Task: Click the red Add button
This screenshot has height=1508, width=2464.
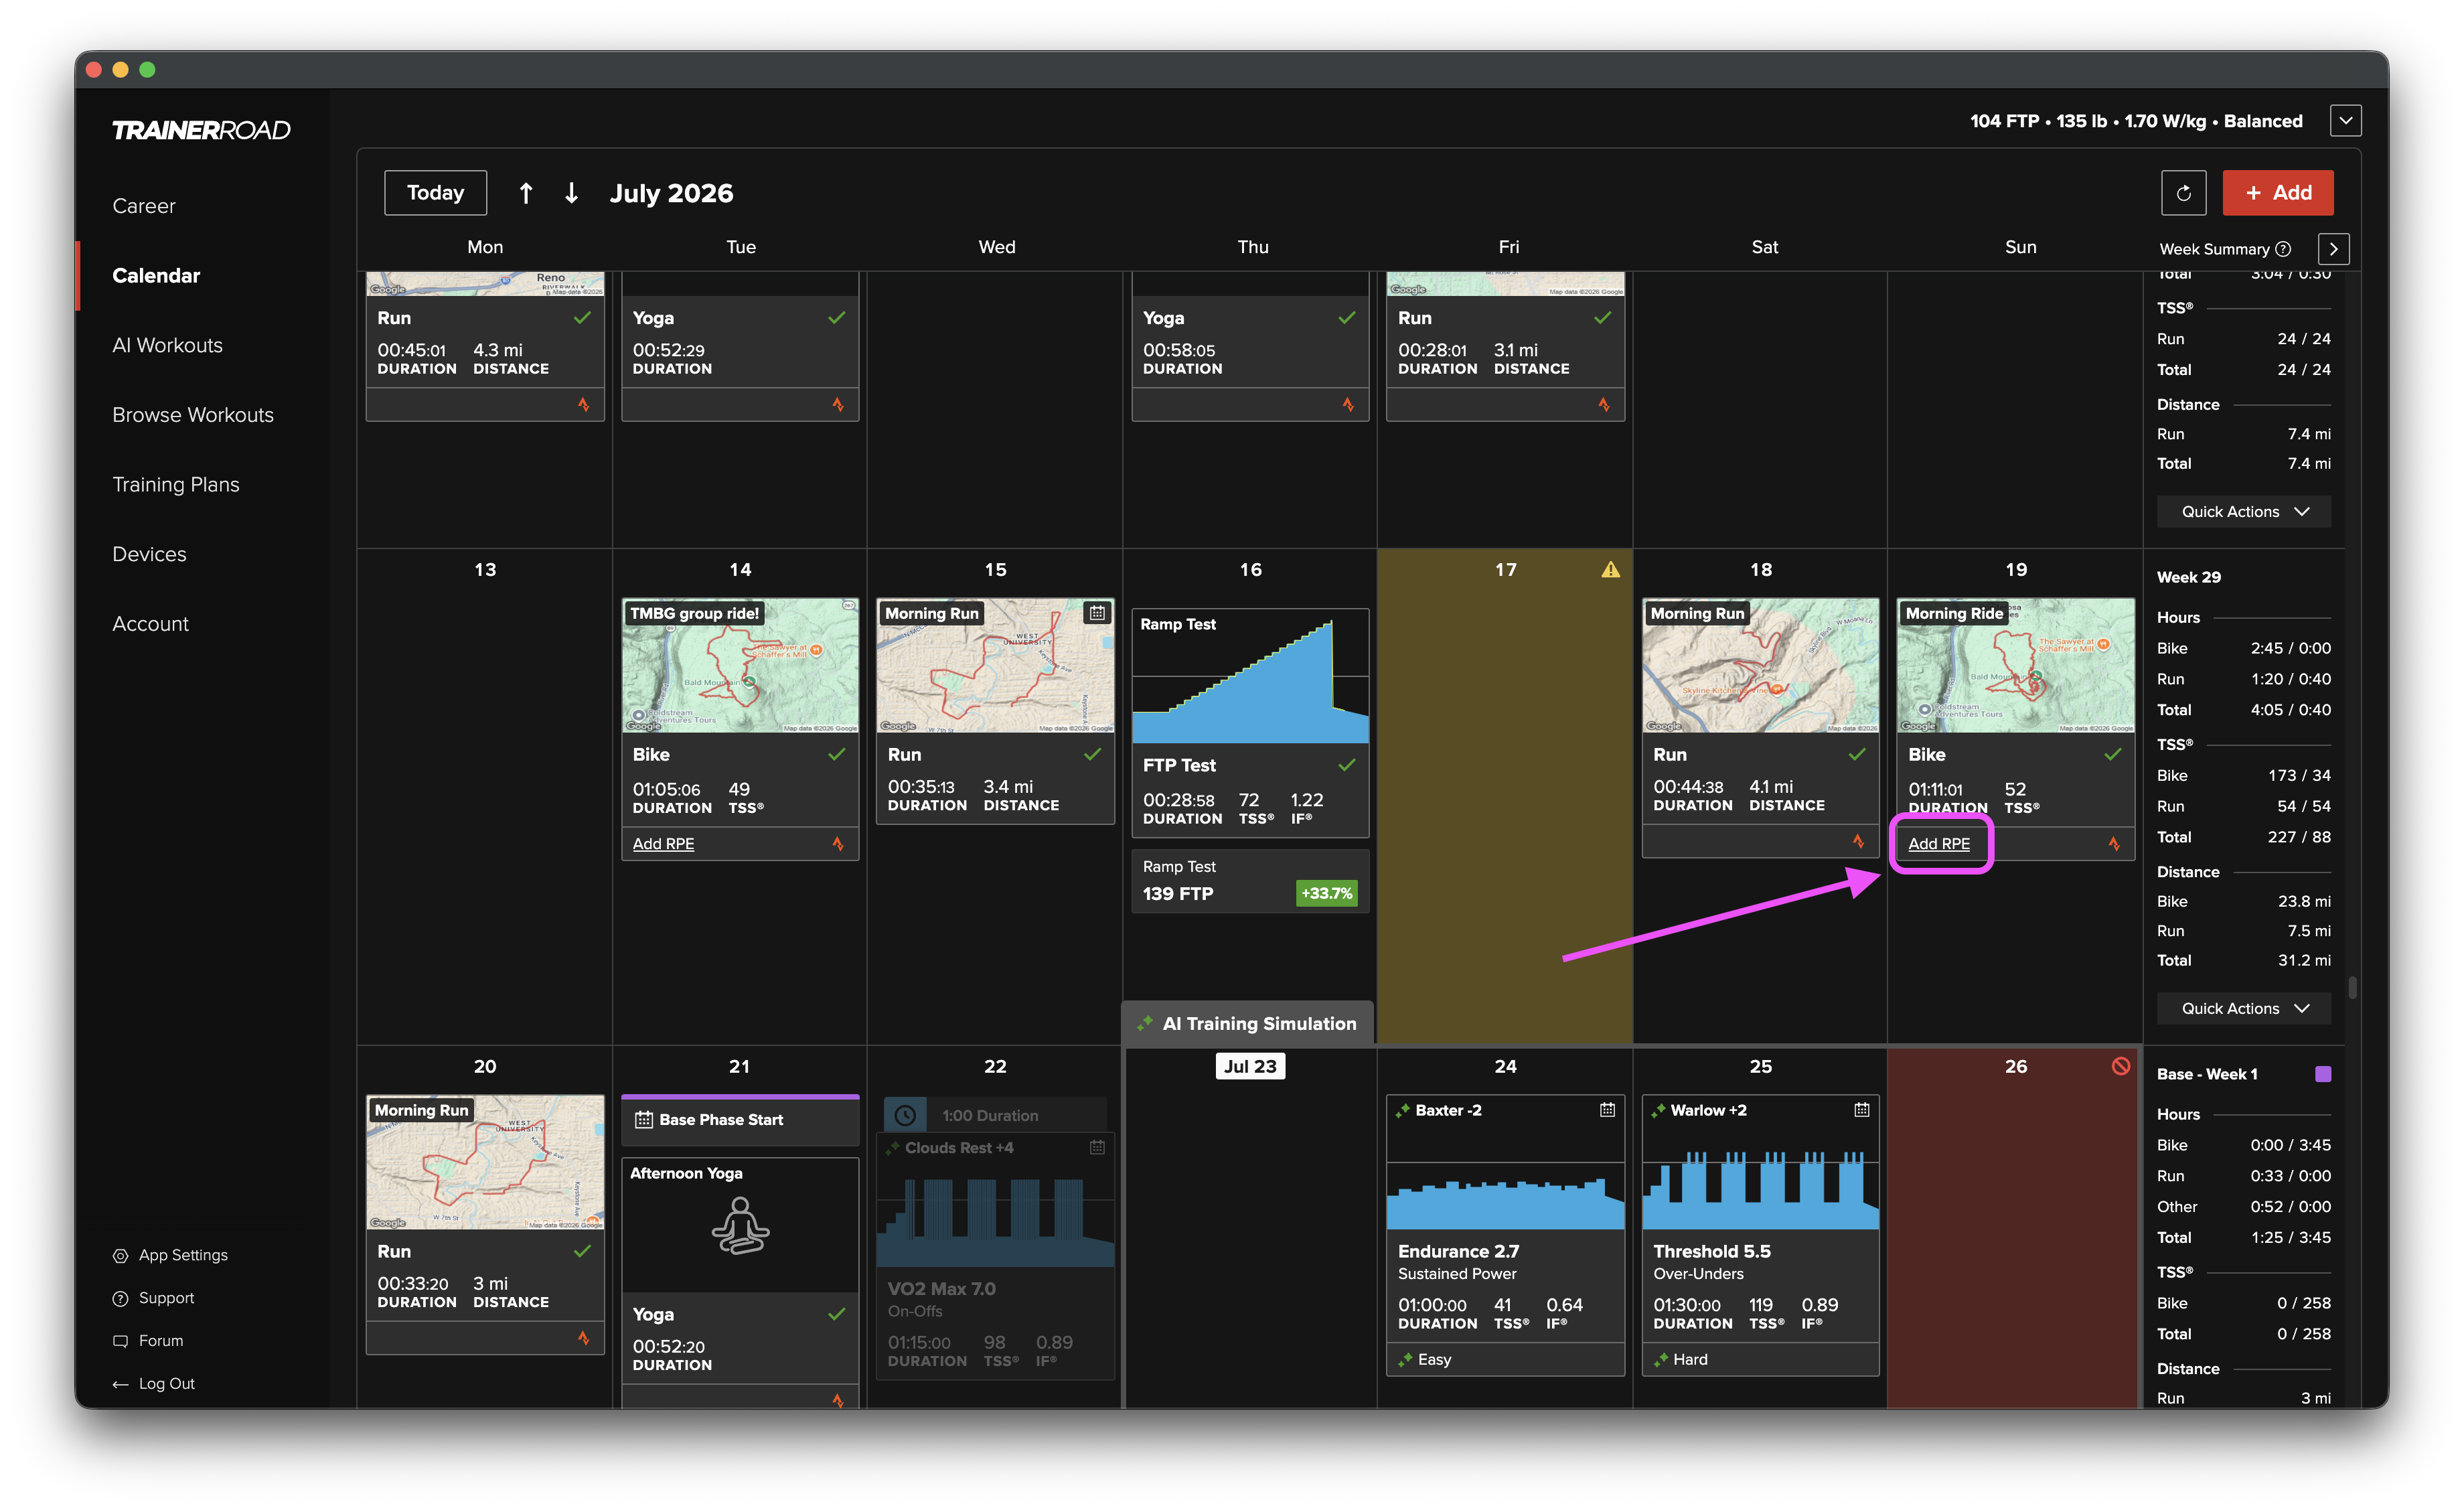Action: 2278,193
